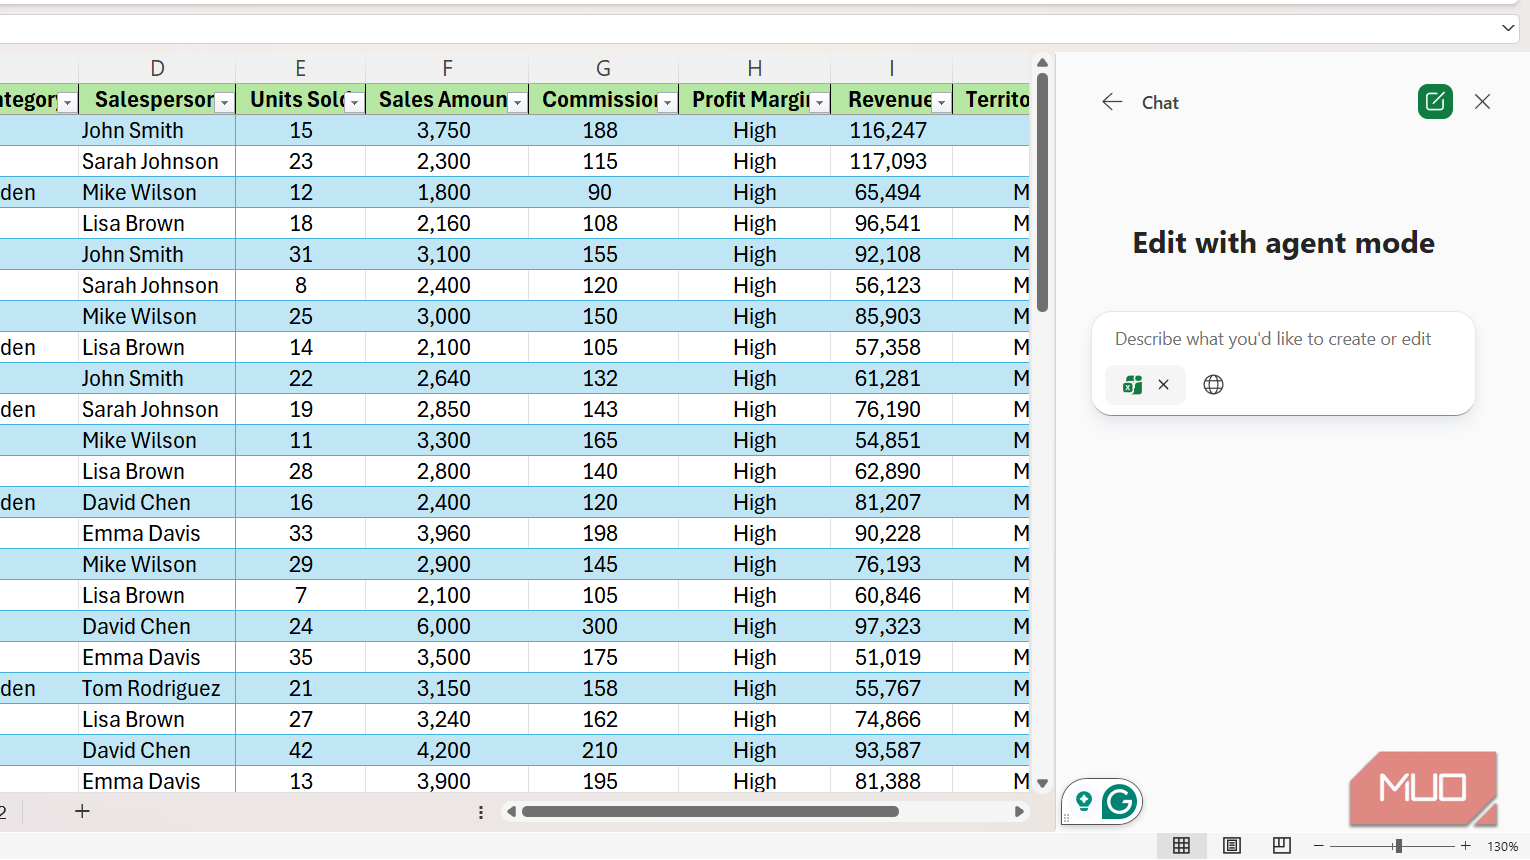
Task: Select column D header
Action: point(157,68)
